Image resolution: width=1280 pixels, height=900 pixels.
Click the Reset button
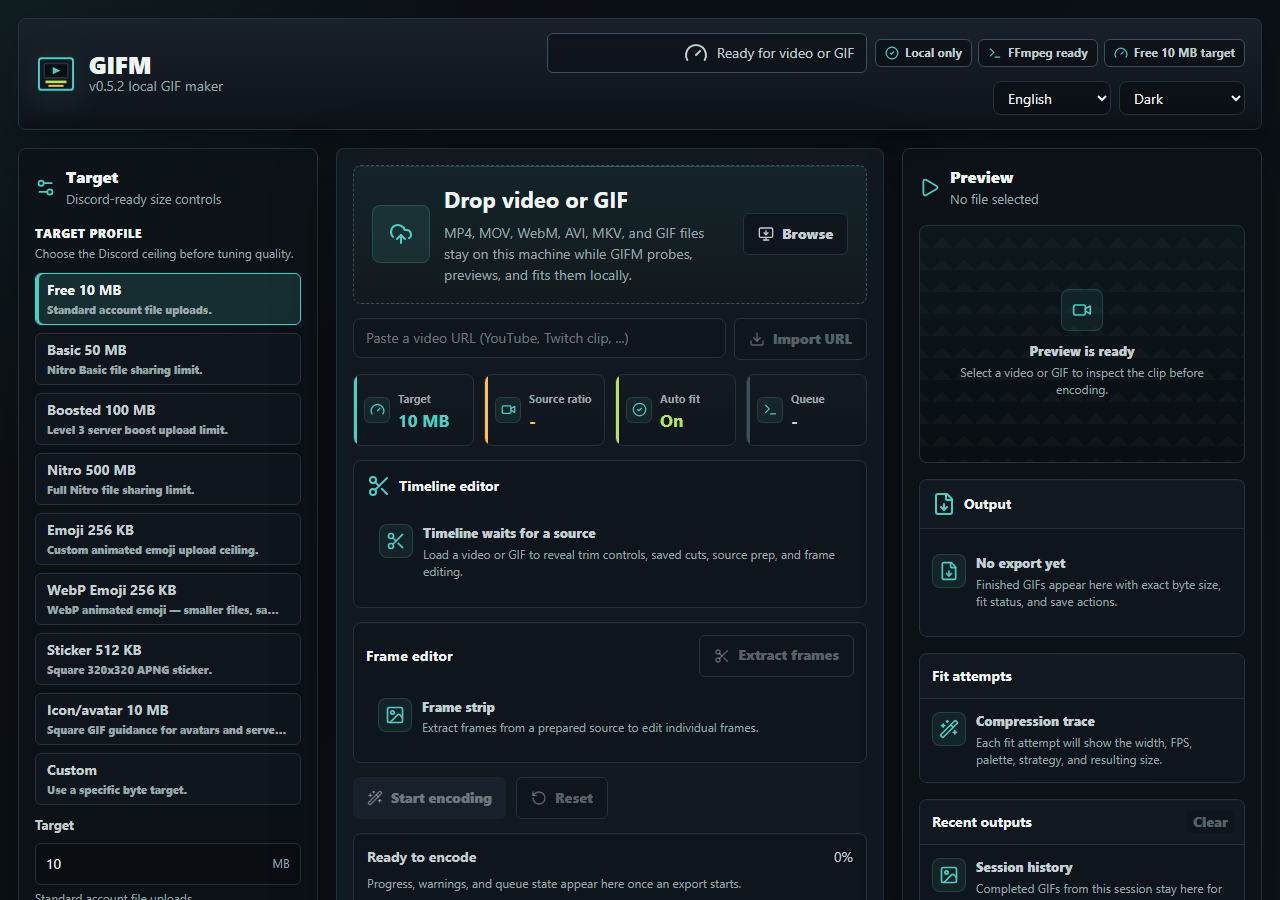click(562, 798)
